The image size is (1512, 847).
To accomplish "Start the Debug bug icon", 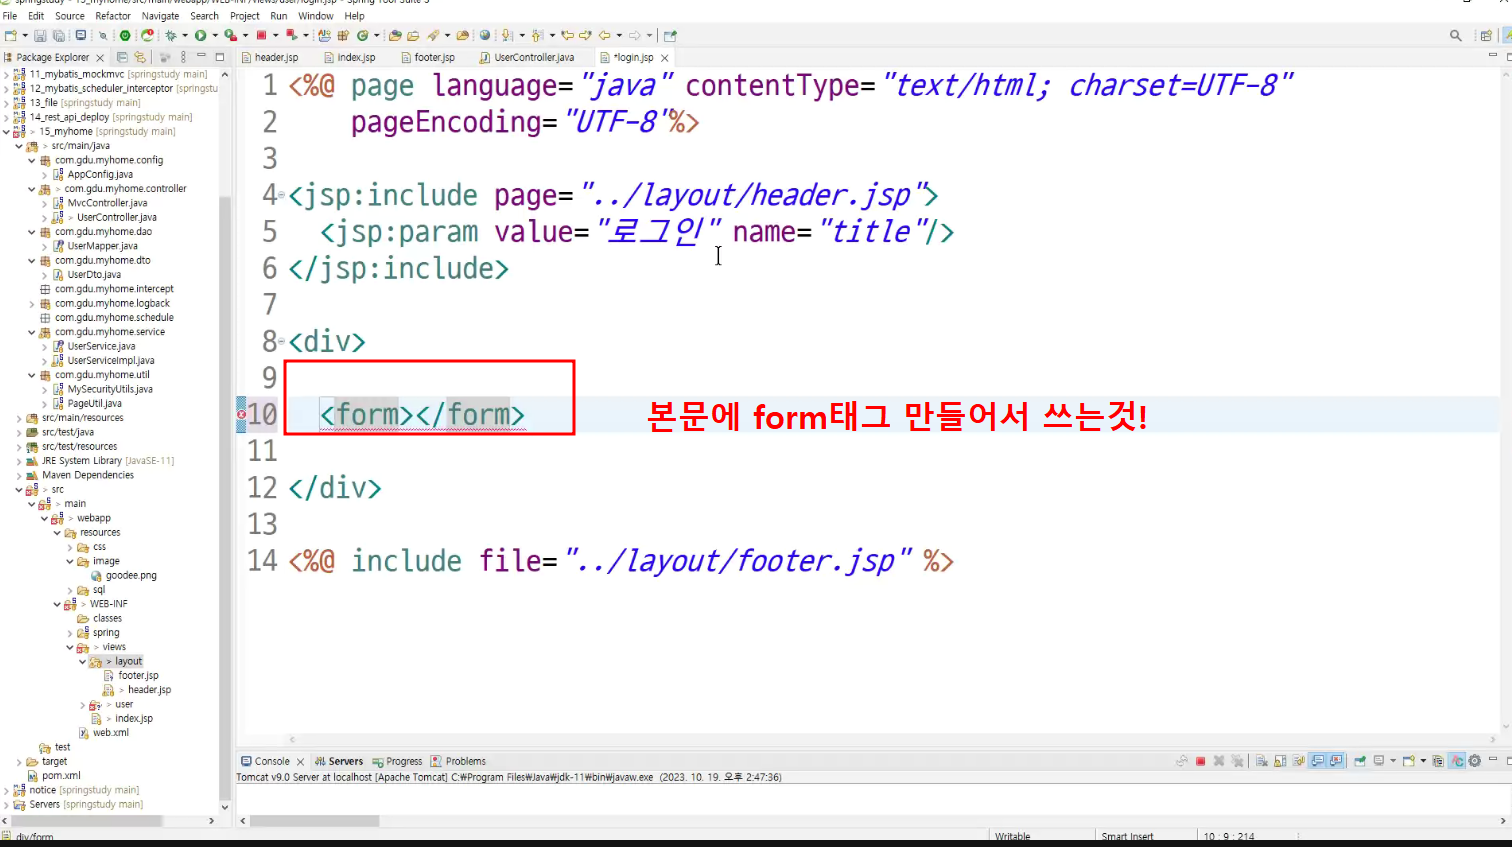I will click(x=171, y=36).
